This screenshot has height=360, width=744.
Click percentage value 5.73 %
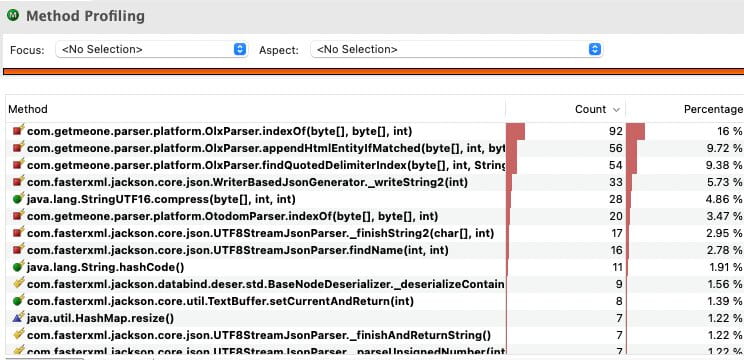[x=724, y=182]
